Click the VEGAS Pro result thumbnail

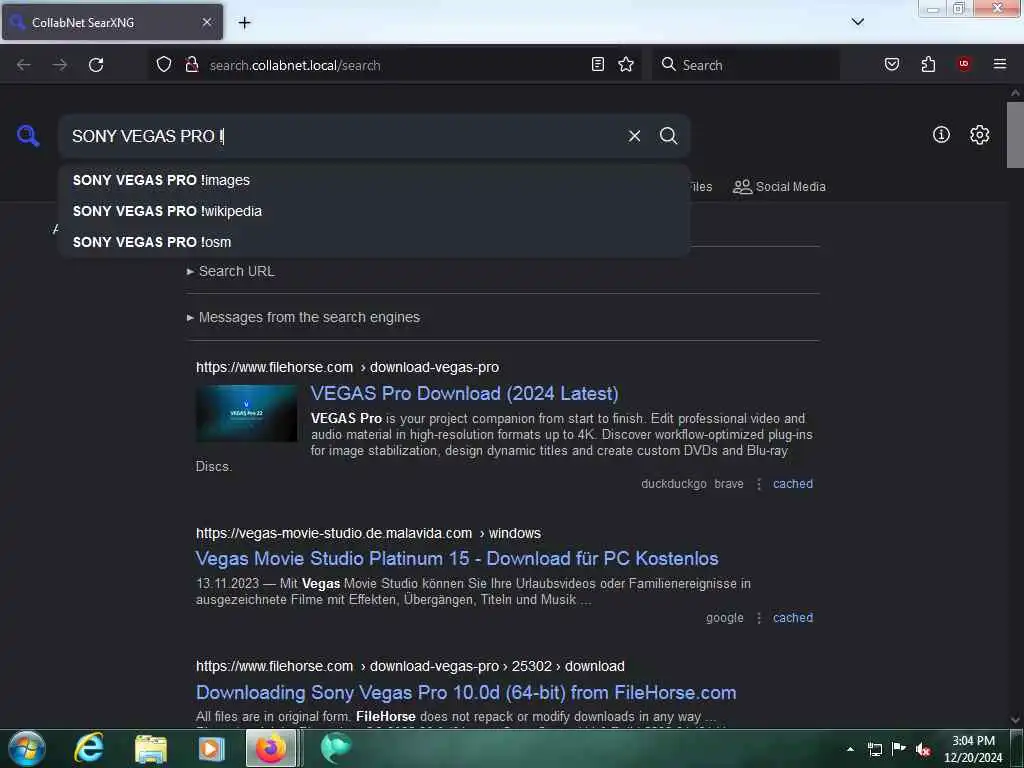[x=247, y=413]
